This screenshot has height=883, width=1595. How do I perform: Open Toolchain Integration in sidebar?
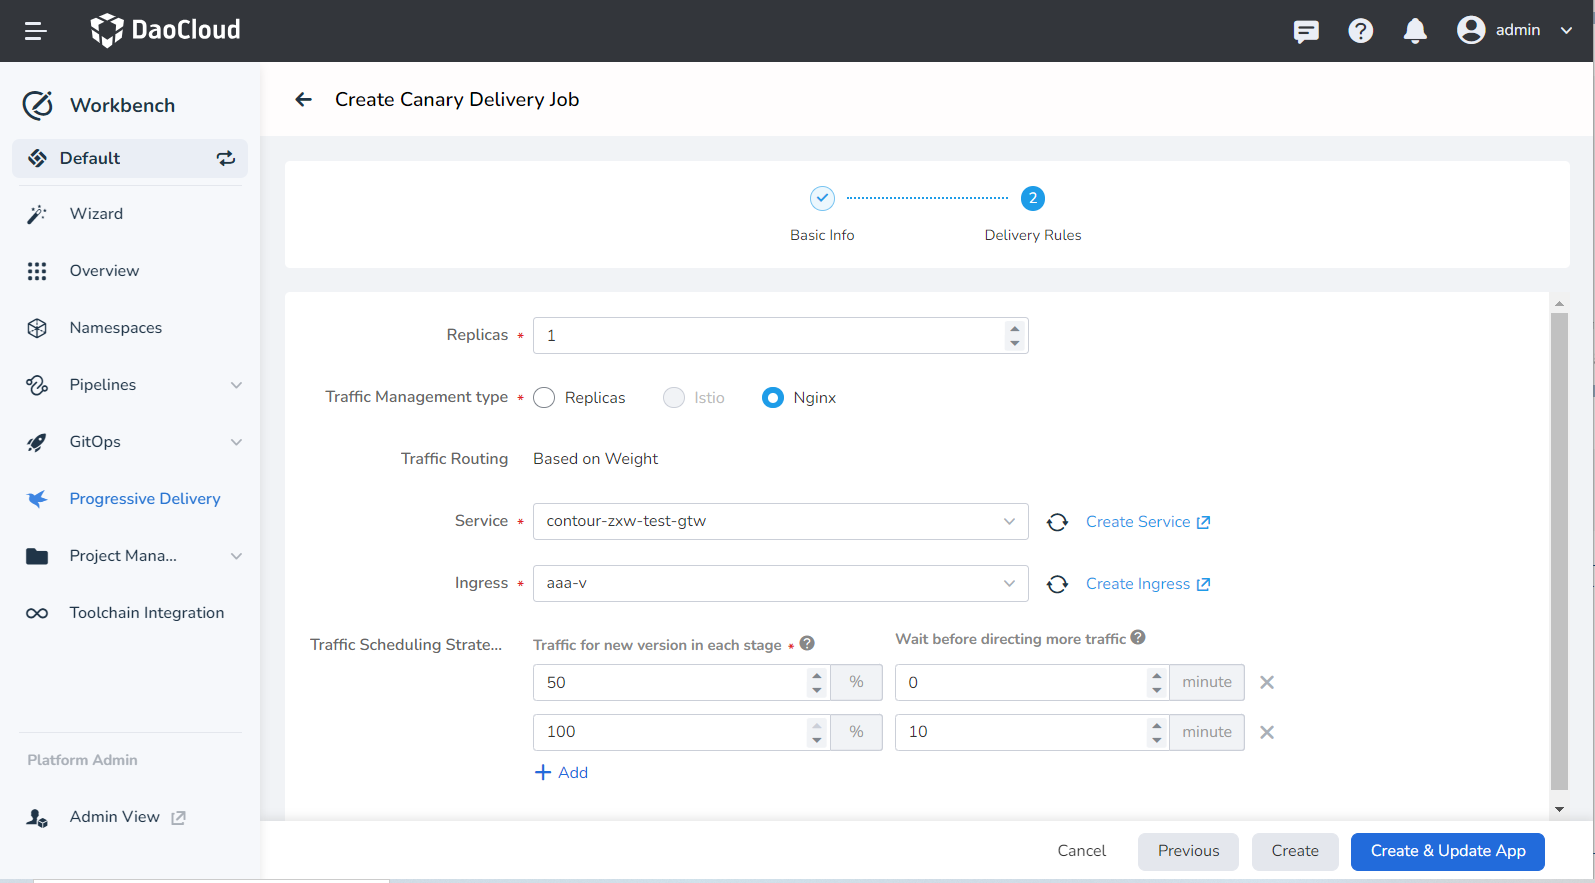[146, 613]
